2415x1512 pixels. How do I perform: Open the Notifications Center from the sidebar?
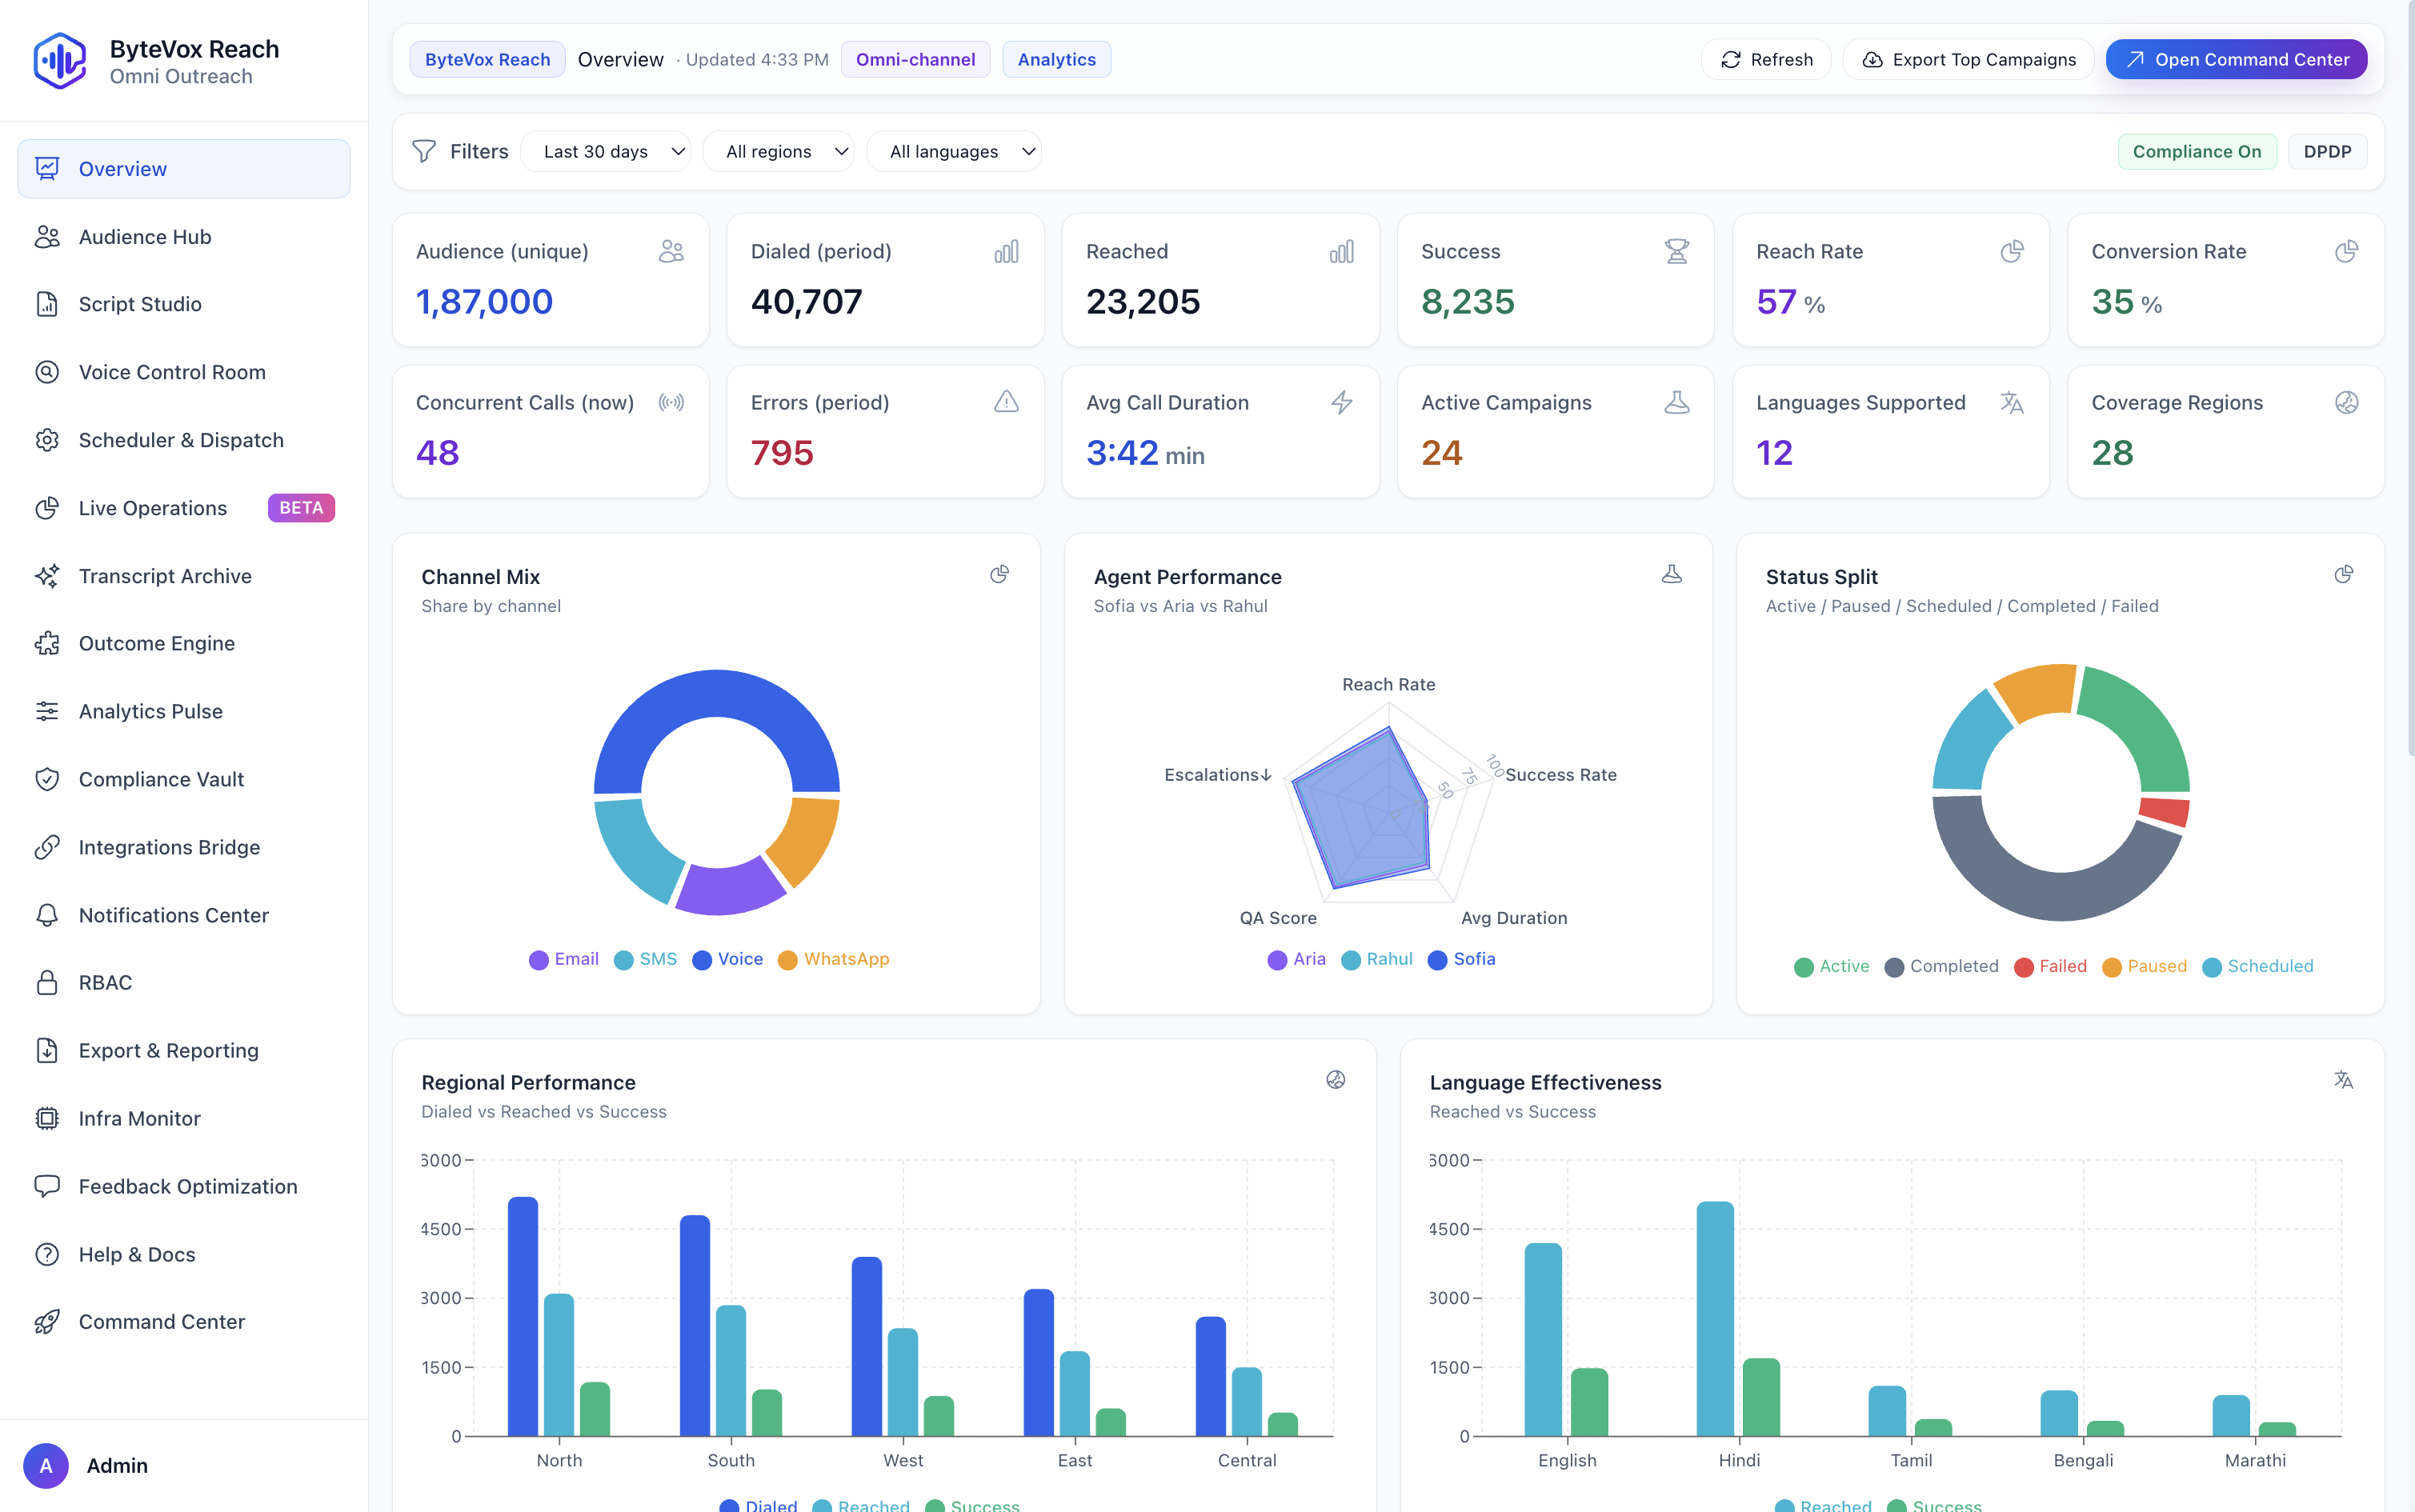tap(173, 915)
